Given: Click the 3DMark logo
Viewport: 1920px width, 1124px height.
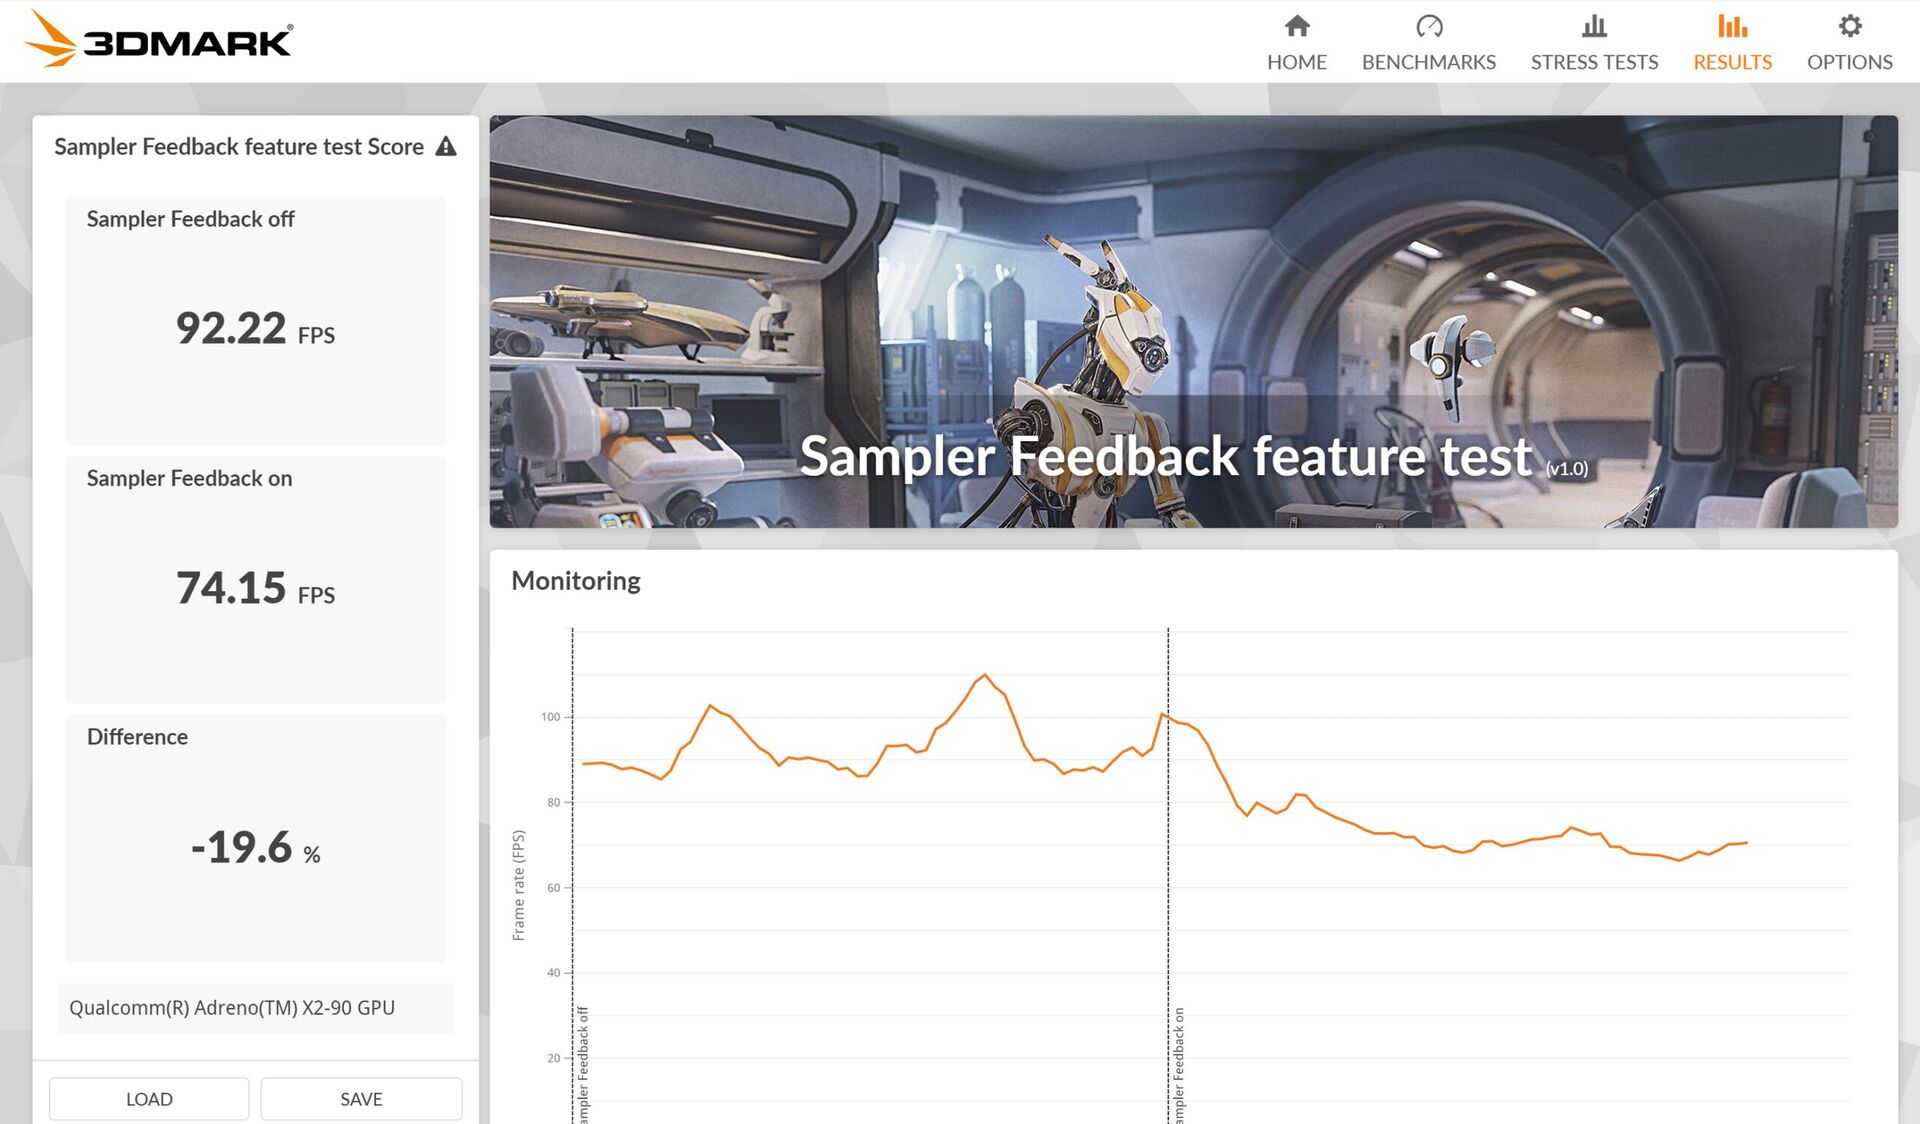Looking at the screenshot, I should pos(159,40).
